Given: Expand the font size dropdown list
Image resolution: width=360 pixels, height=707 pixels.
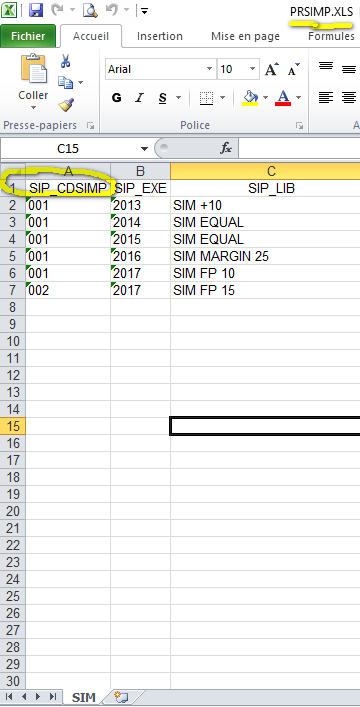Looking at the screenshot, I should point(252,69).
